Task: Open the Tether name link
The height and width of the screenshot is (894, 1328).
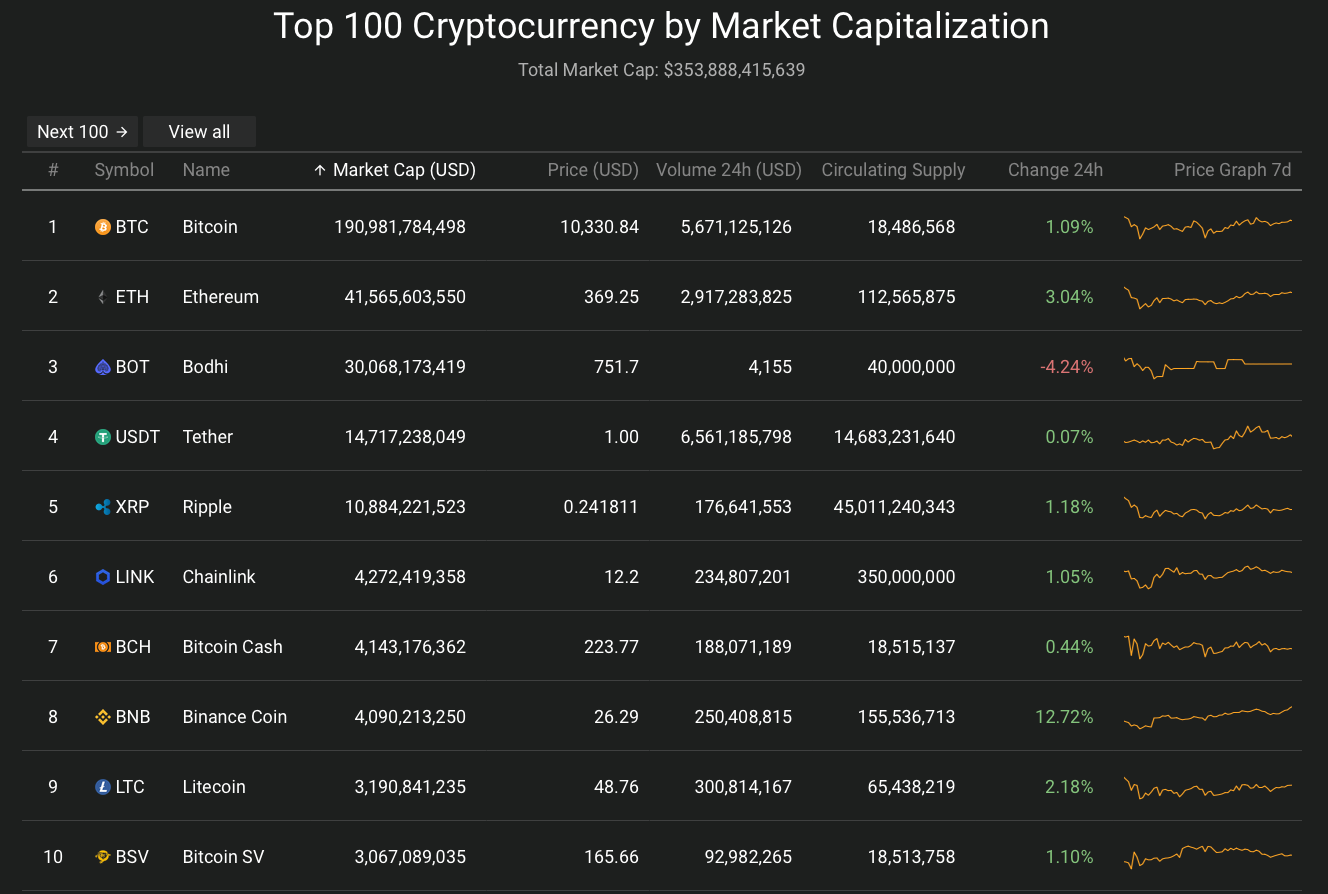Action: [x=207, y=437]
